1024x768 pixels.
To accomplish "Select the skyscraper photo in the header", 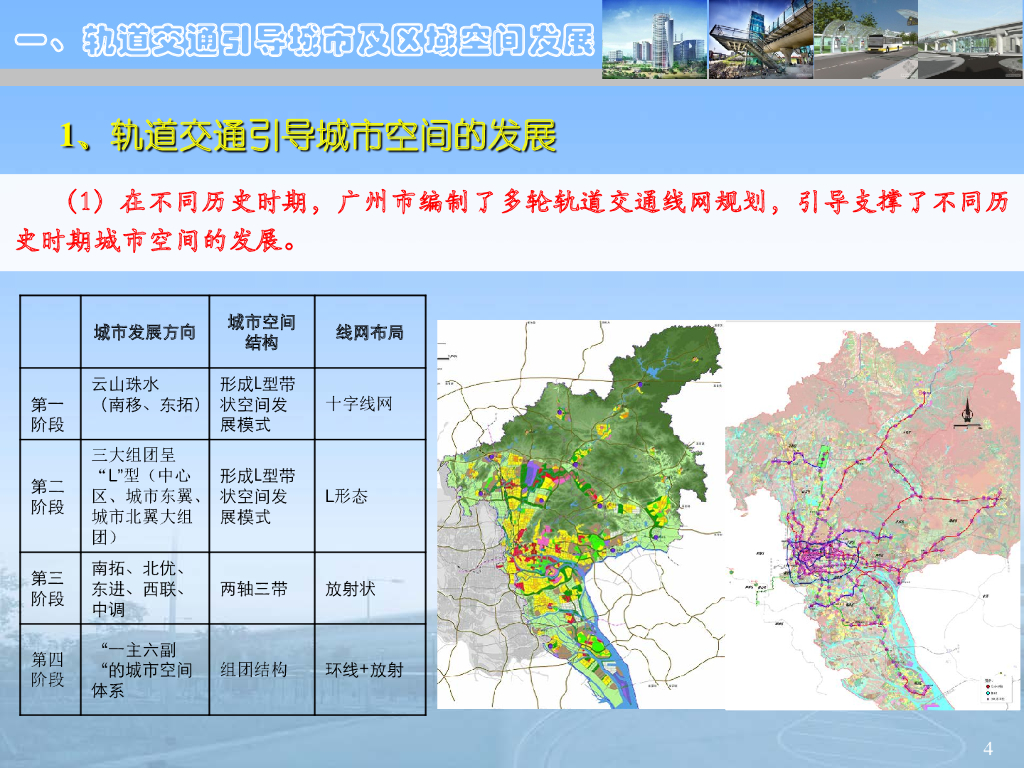I will tap(654, 40).
